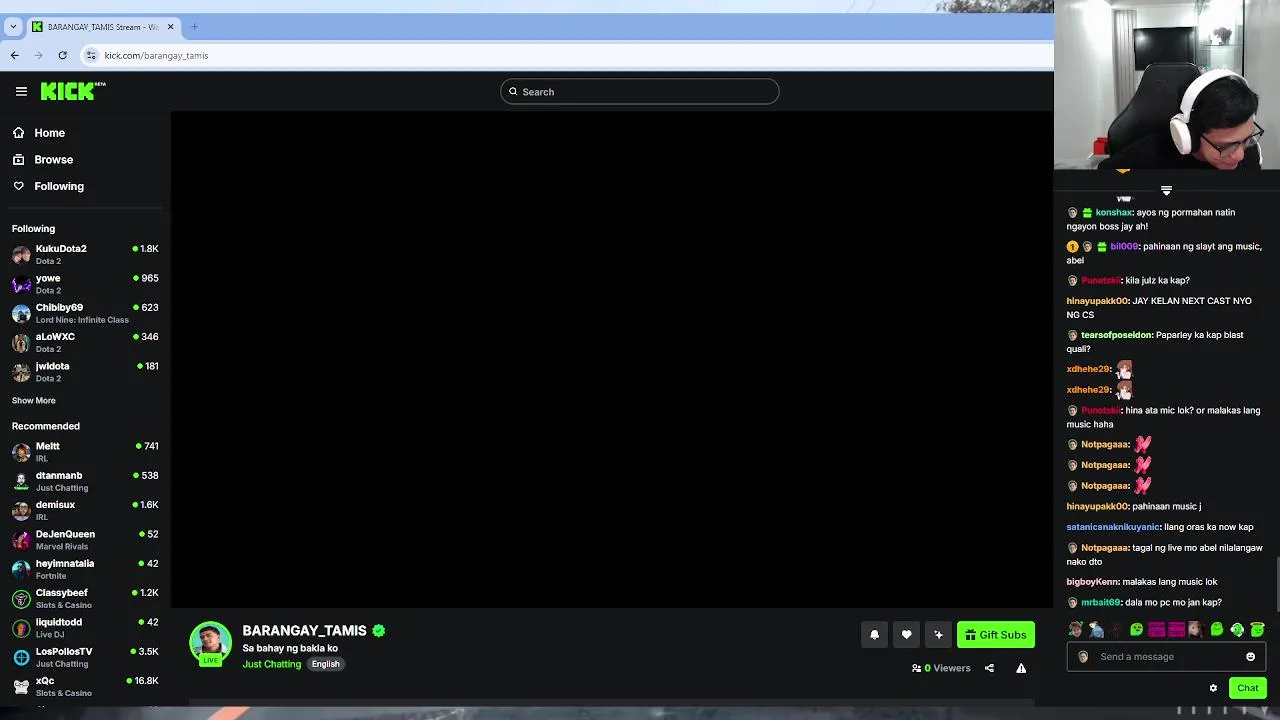The width and height of the screenshot is (1280, 720).
Task: Click BARANGAY_TAMIS streamer avatar
Action: tap(210, 643)
